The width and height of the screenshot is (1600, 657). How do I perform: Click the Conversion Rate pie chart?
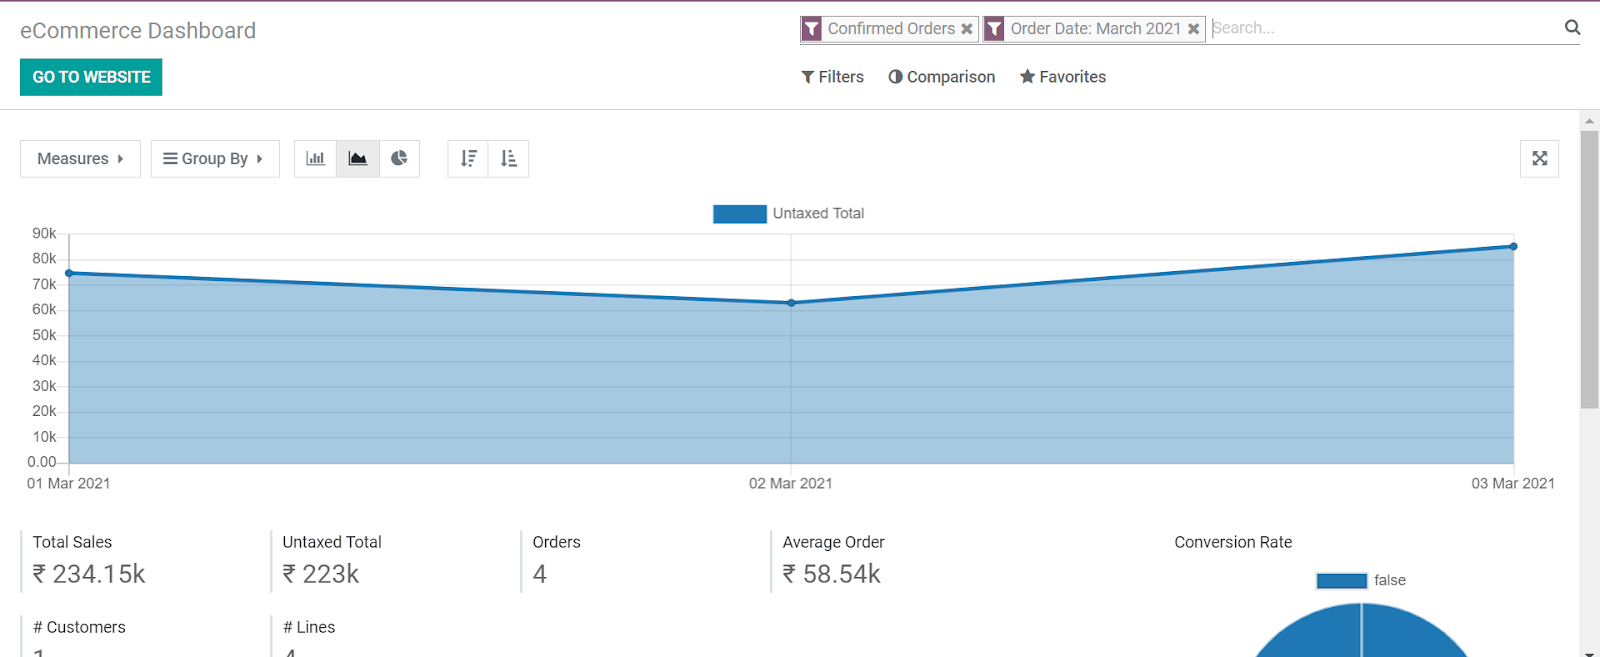1361,630
